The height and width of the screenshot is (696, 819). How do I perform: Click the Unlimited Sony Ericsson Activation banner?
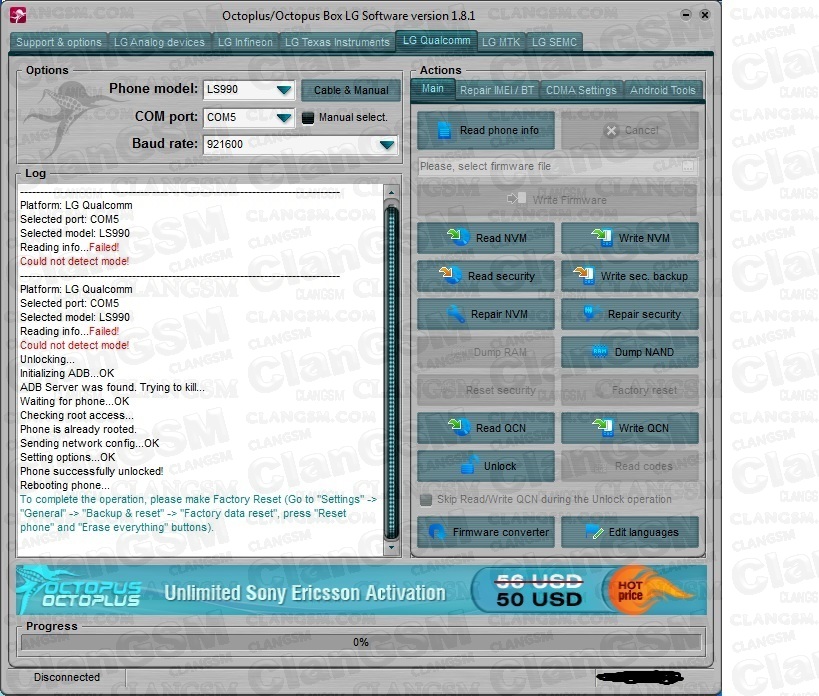tap(361, 590)
